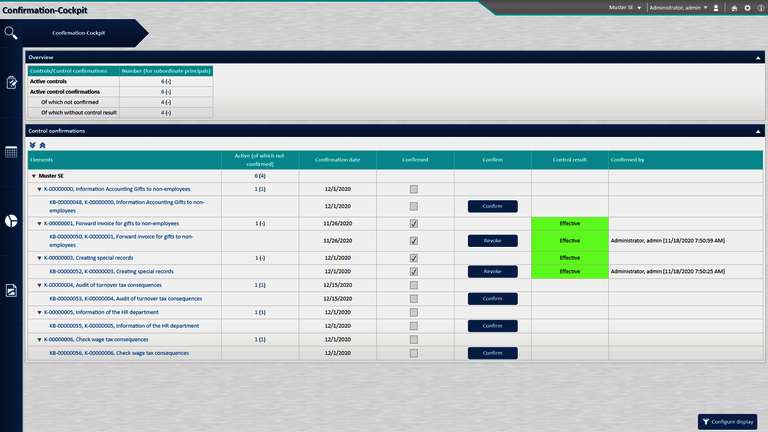
Task: Open the pie chart icon in the sidebar
Action: (x=11, y=221)
